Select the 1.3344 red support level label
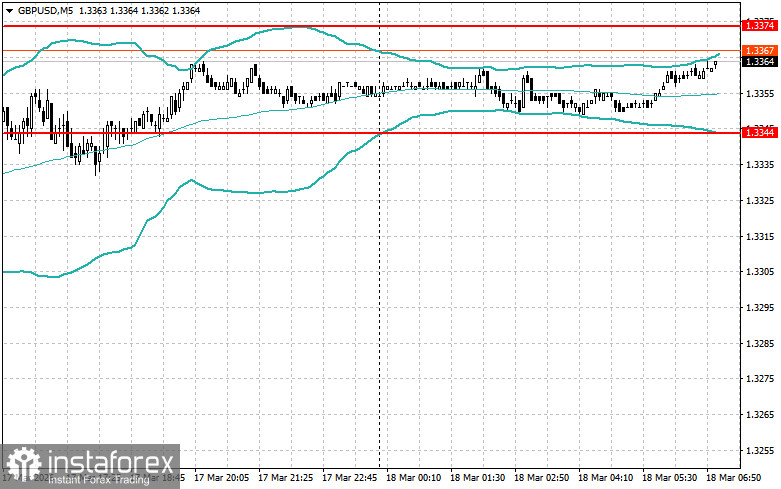This screenshot has width=781, height=489. tap(759, 132)
